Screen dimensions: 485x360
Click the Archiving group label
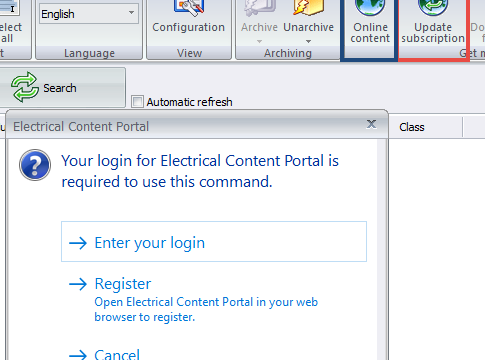tap(288, 53)
